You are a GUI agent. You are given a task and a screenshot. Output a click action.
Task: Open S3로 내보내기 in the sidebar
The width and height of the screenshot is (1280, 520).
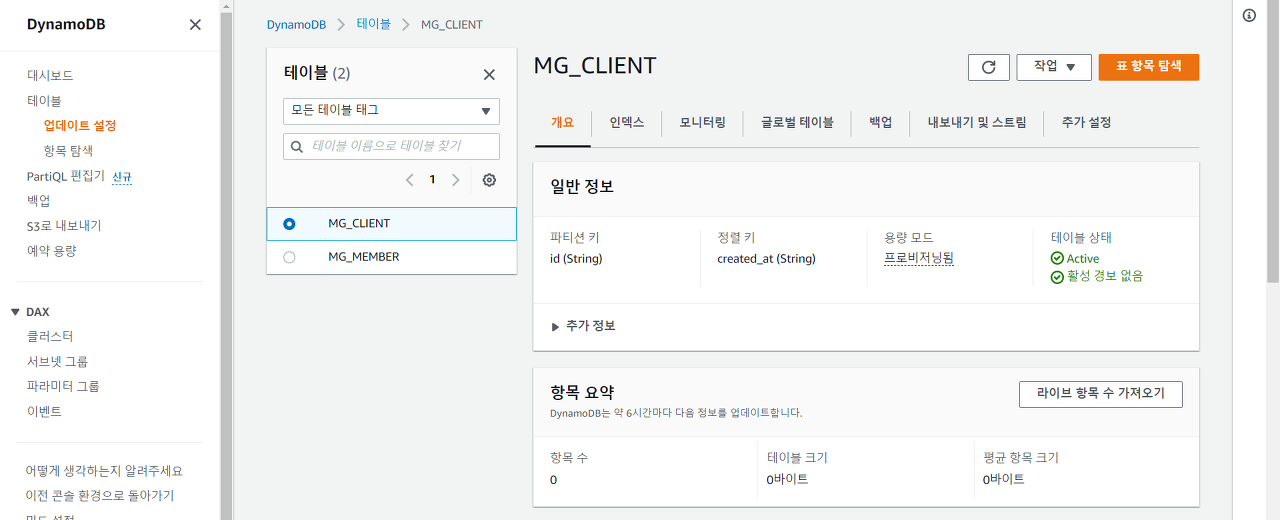click(x=64, y=226)
